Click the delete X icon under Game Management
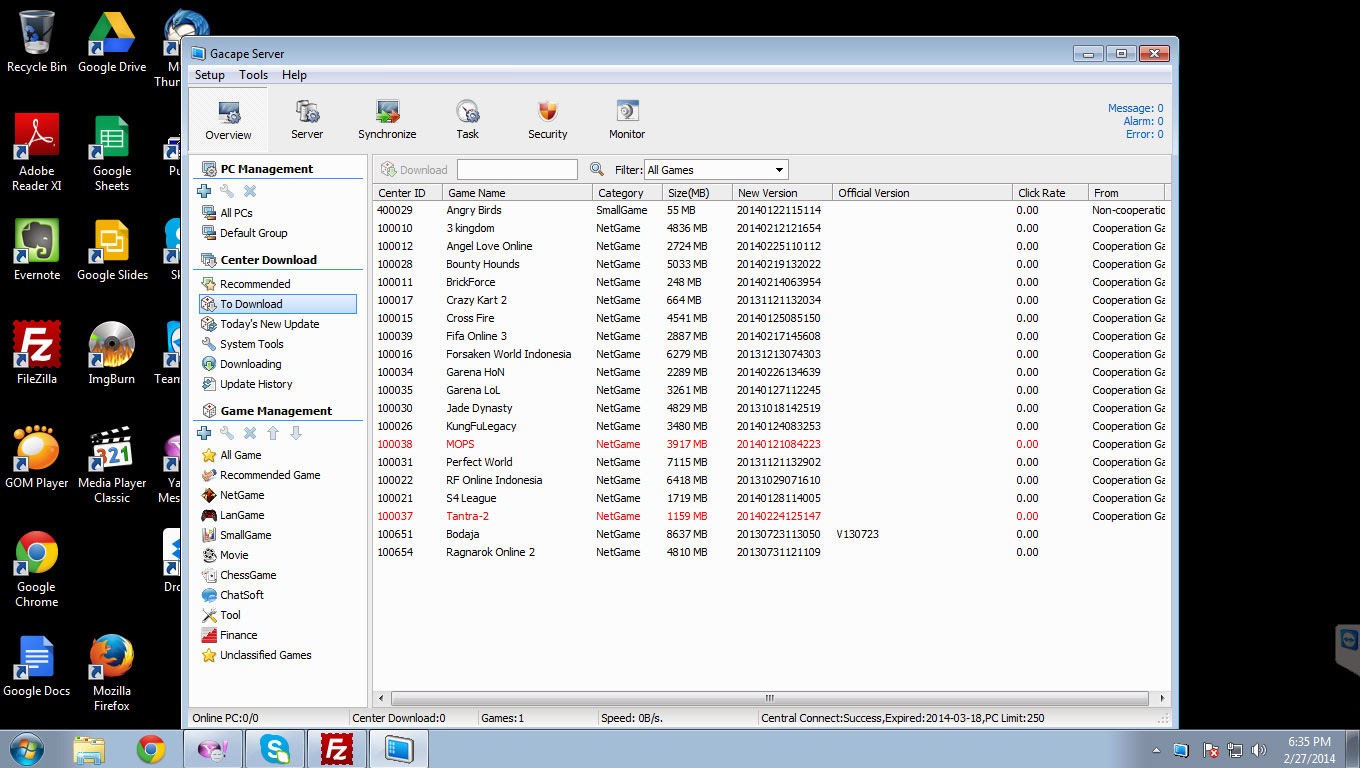Image resolution: width=1360 pixels, height=768 pixels. click(x=250, y=433)
